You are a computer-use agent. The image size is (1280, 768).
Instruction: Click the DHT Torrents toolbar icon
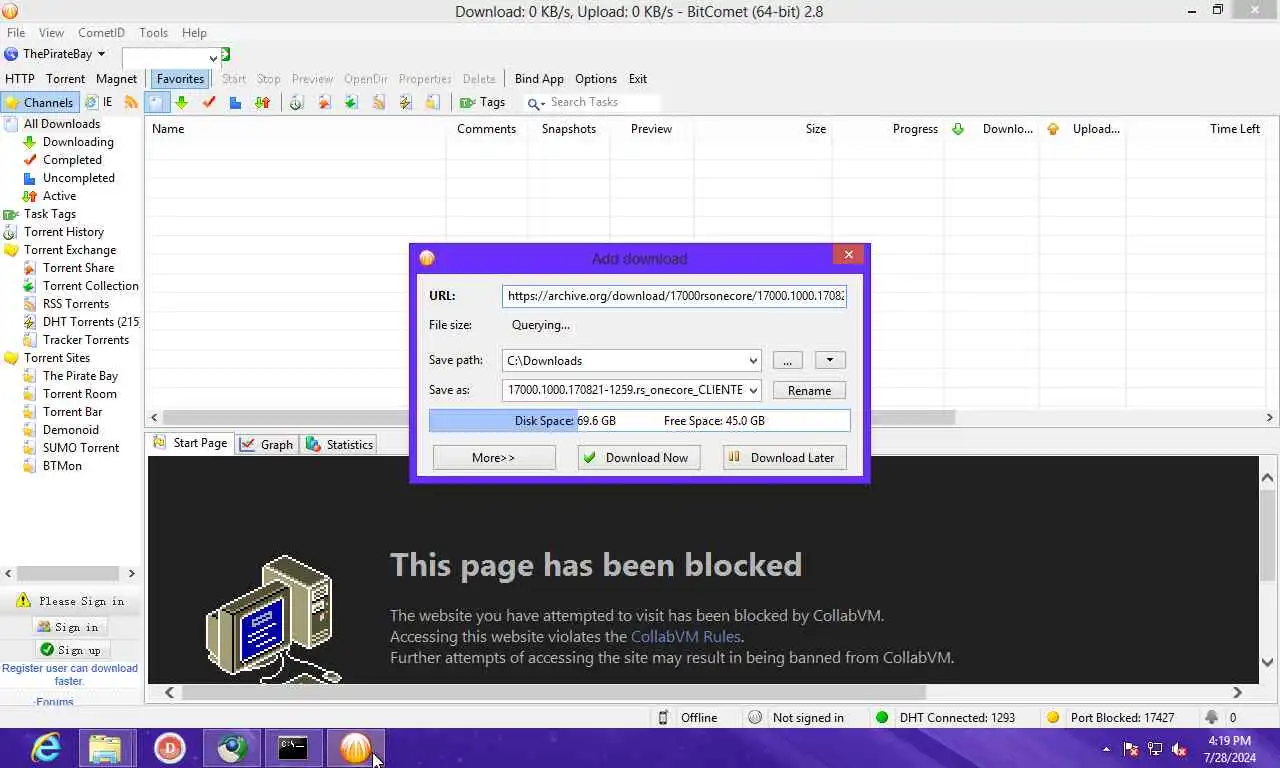pyautogui.click(x=405, y=102)
